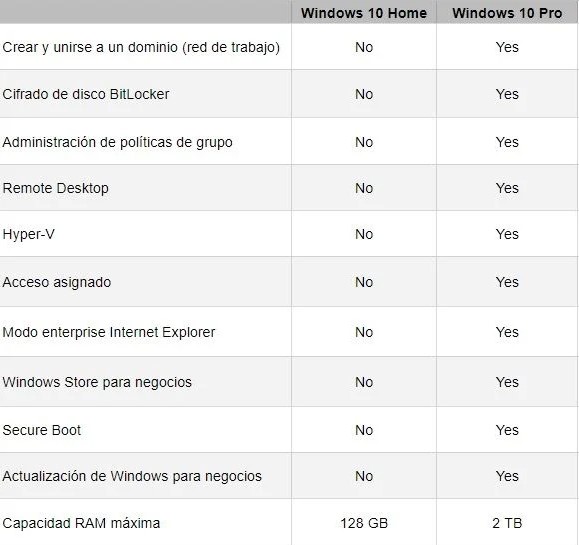The image size is (579, 545).
Task: Click the 2 TB value cell
Action: pos(507,523)
